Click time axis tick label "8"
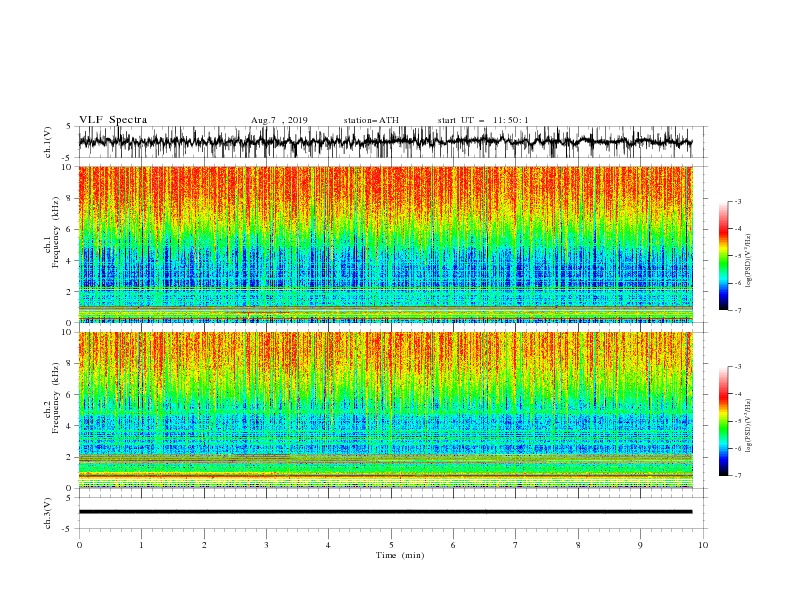Screen dimensions: 792x612 pos(578,545)
